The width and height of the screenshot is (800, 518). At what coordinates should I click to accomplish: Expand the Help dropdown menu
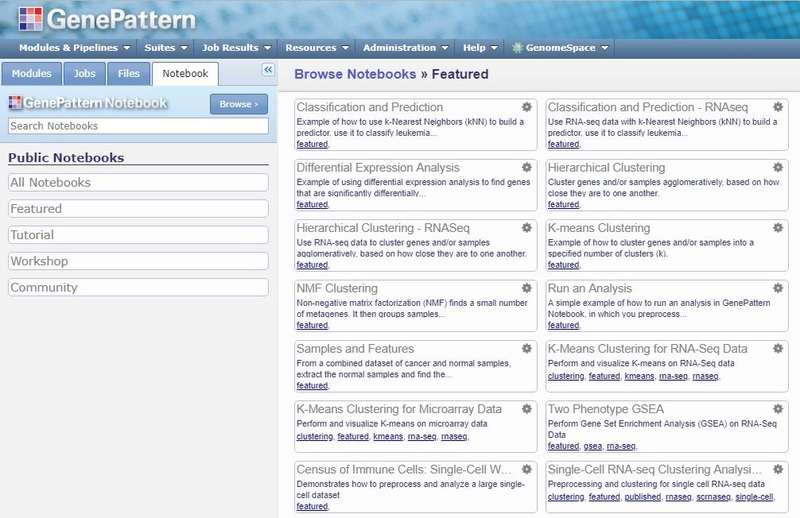coord(480,48)
